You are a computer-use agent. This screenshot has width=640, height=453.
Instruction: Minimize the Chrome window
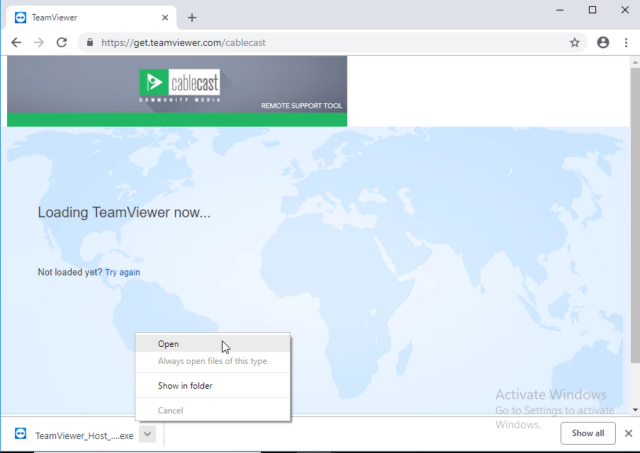(x=560, y=10)
